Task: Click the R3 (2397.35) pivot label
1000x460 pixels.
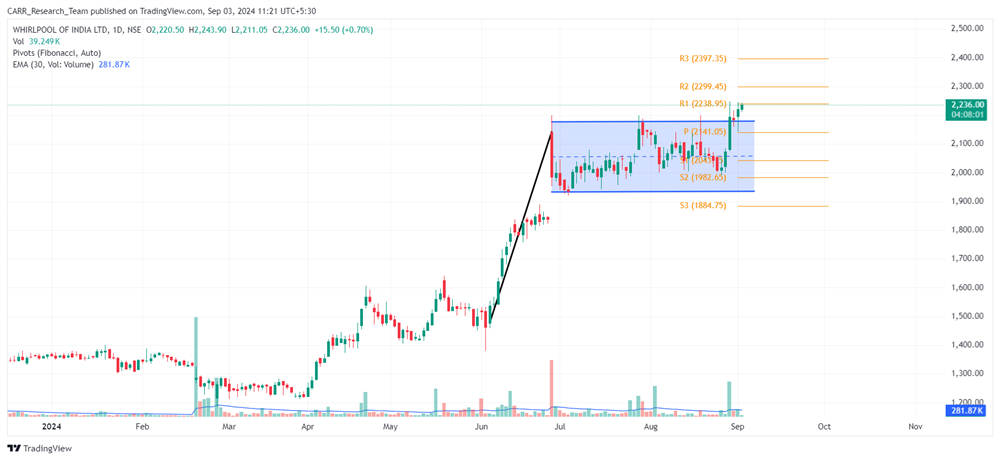Action: point(703,58)
